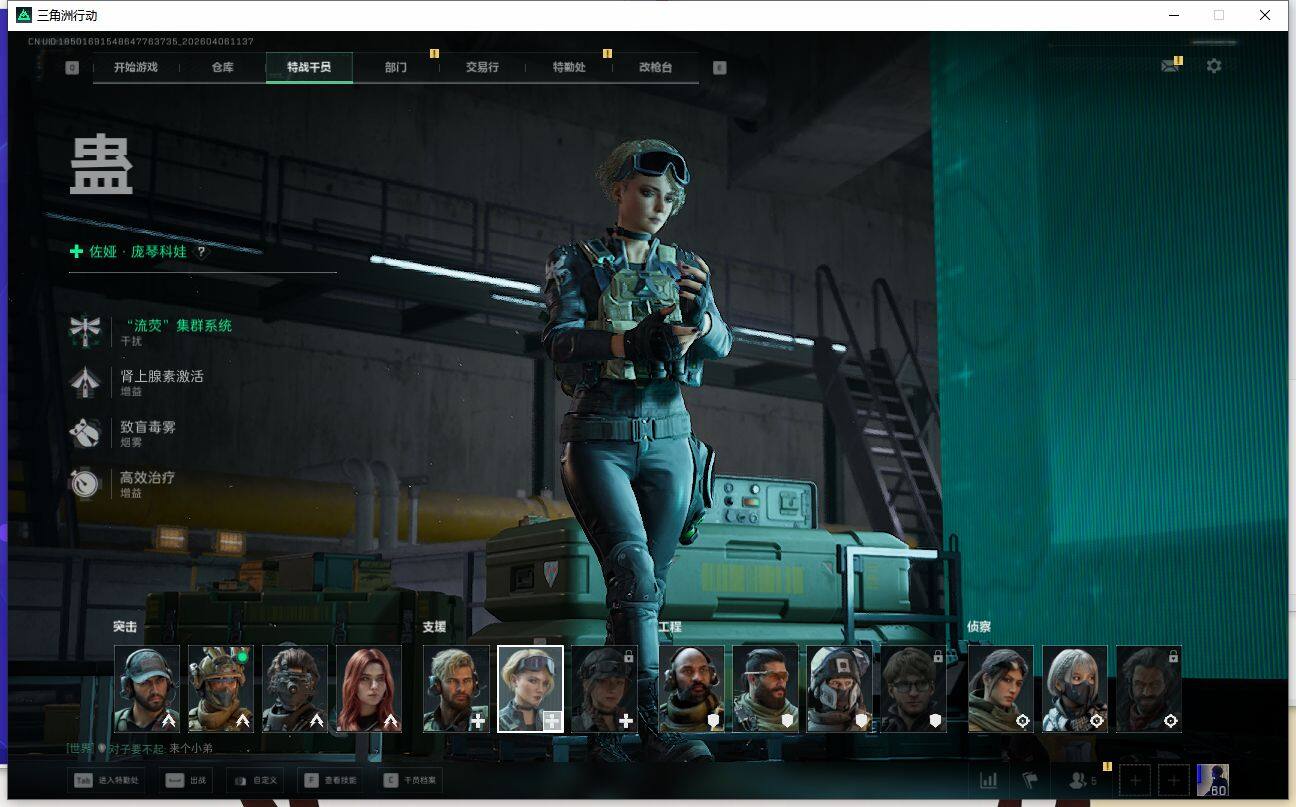Select the red-haired assault operator portrait
Image resolution: width=1296 pixels, height=807 pixels.
click(x=369, y=688)
